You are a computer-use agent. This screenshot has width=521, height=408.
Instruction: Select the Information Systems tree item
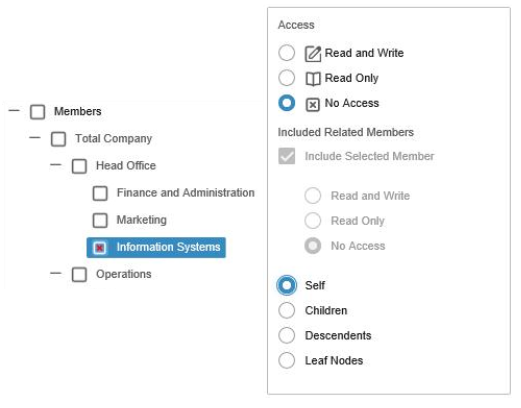(x=156, y=248)
